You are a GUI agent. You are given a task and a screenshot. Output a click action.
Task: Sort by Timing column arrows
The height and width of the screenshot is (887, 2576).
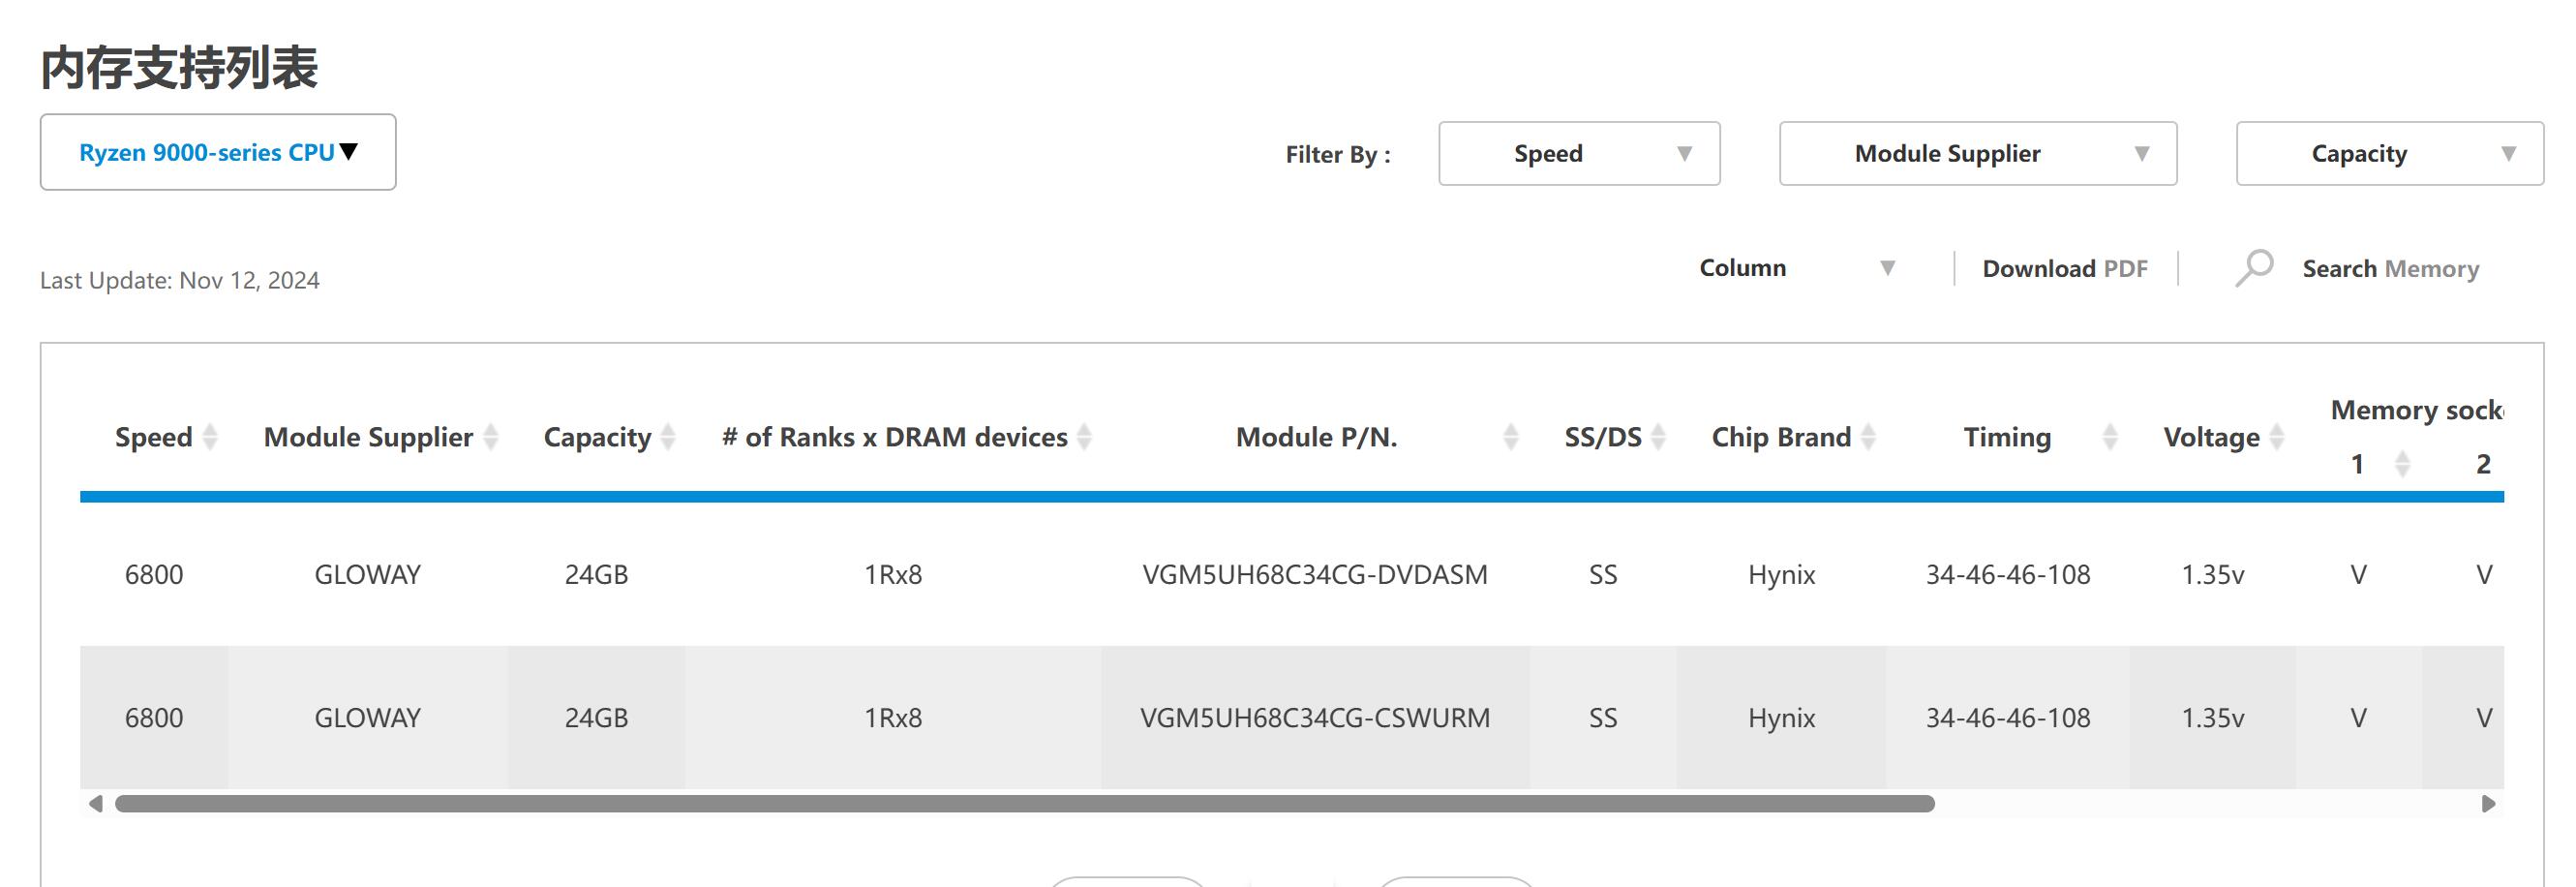click(2110, 437)
